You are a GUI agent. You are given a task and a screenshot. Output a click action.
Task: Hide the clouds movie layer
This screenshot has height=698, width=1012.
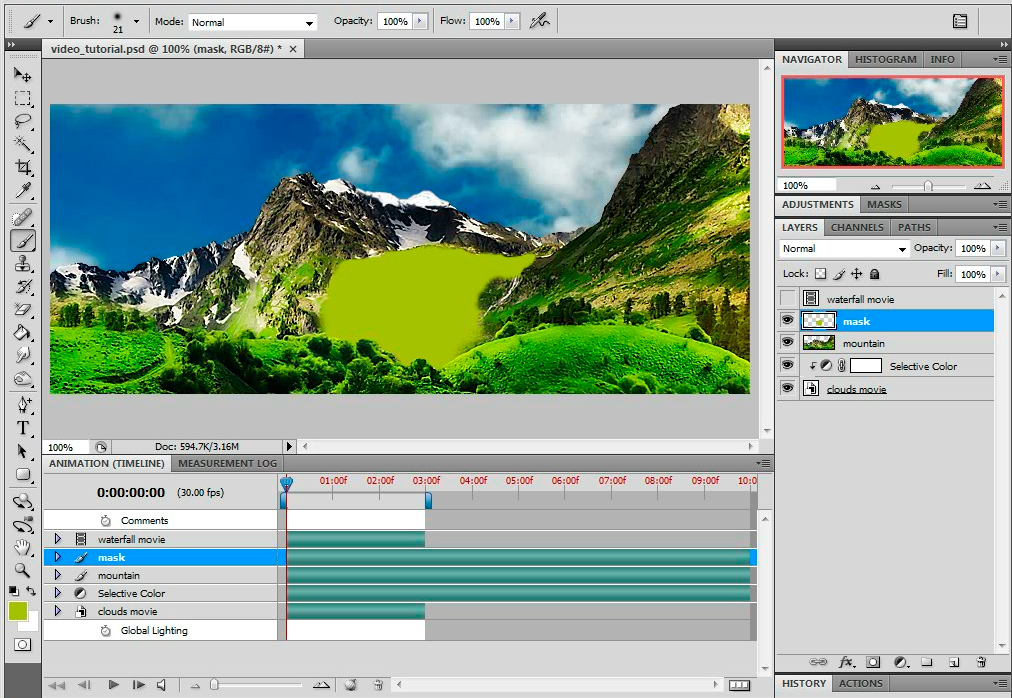pos(788,387)
